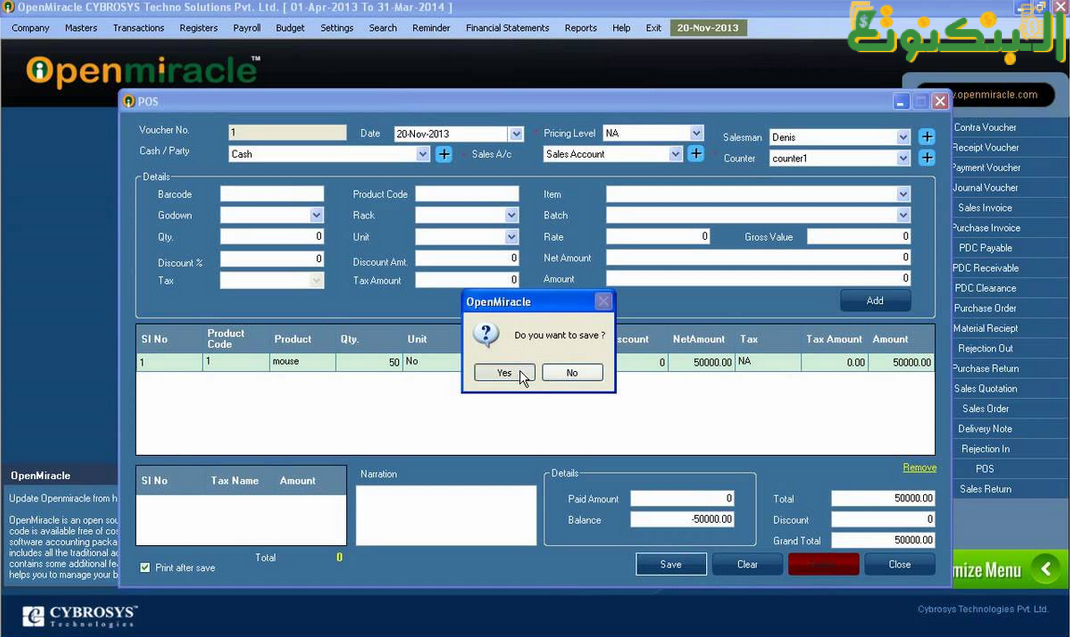Screen dimensions: 1070x637
Task: Click No in the save dialog
Action: coord(572,373)
